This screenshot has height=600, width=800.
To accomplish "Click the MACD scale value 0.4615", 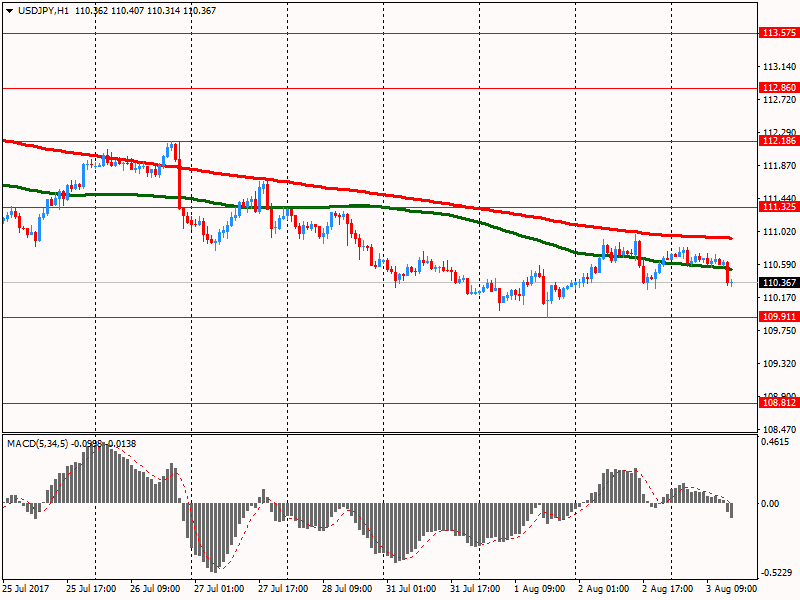I will [x=774, y=442].
